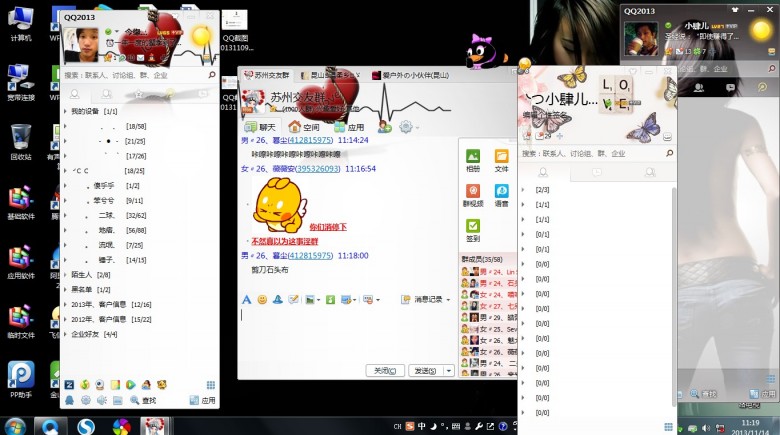This screenshot has height=435, width=780.
Task: Click the speaker message box icon in left QQ
Action: click(x=101, y=400)
